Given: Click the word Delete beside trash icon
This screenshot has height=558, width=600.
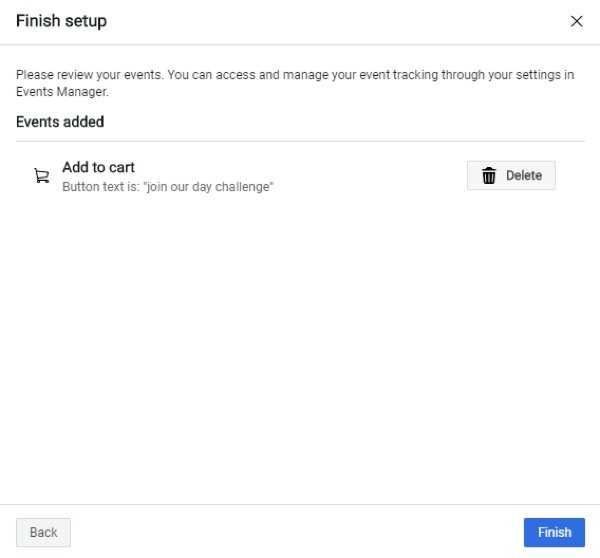Looking at the screenshot, I should (x=524, y=175).
